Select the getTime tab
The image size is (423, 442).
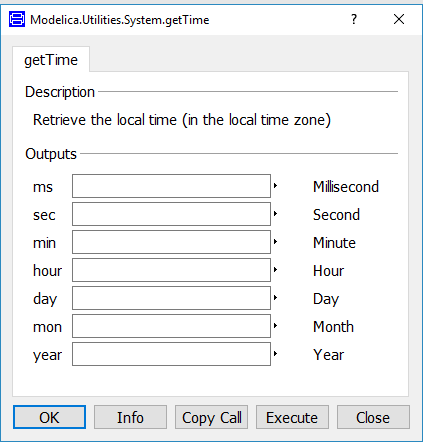click(51, 60)
